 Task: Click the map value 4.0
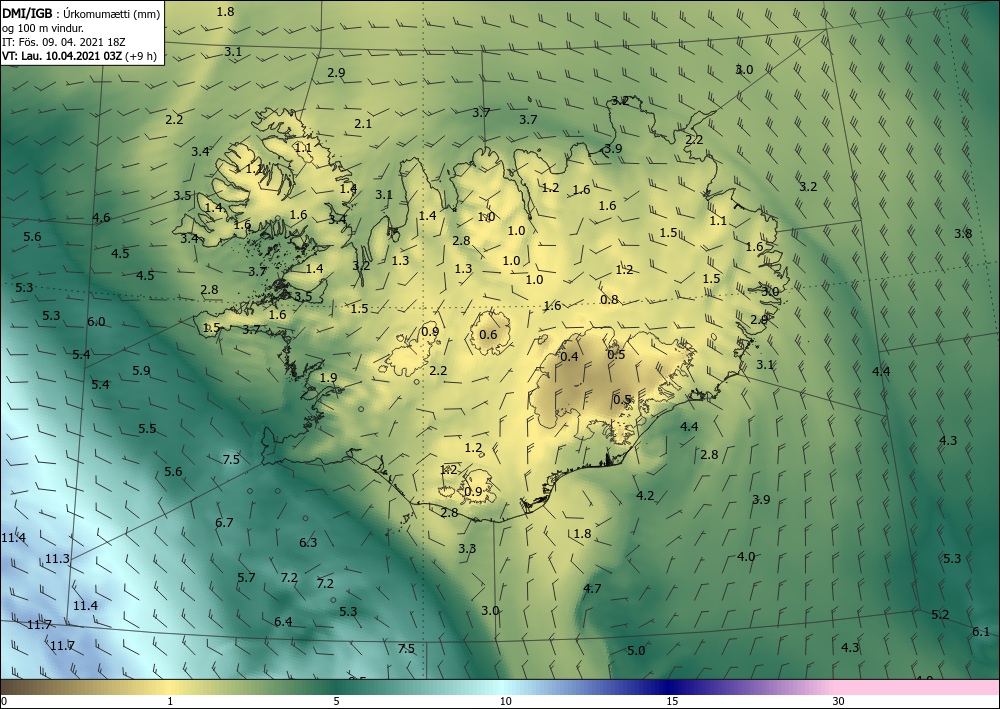(746, 557)
